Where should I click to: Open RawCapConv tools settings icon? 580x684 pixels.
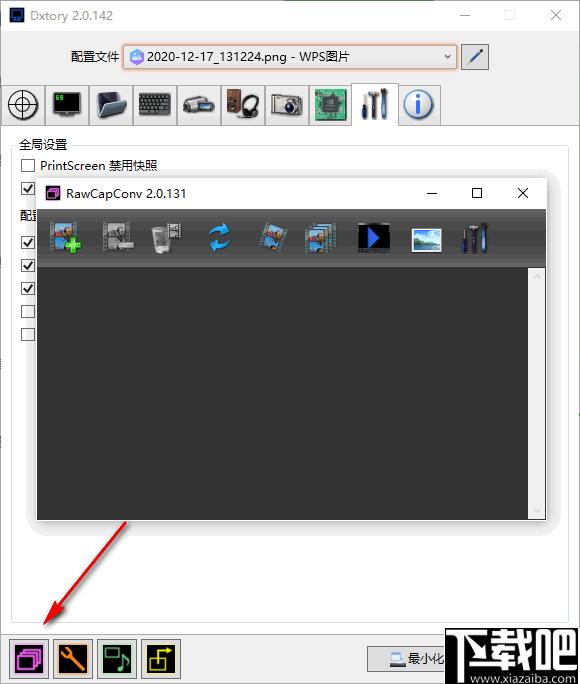474,238
